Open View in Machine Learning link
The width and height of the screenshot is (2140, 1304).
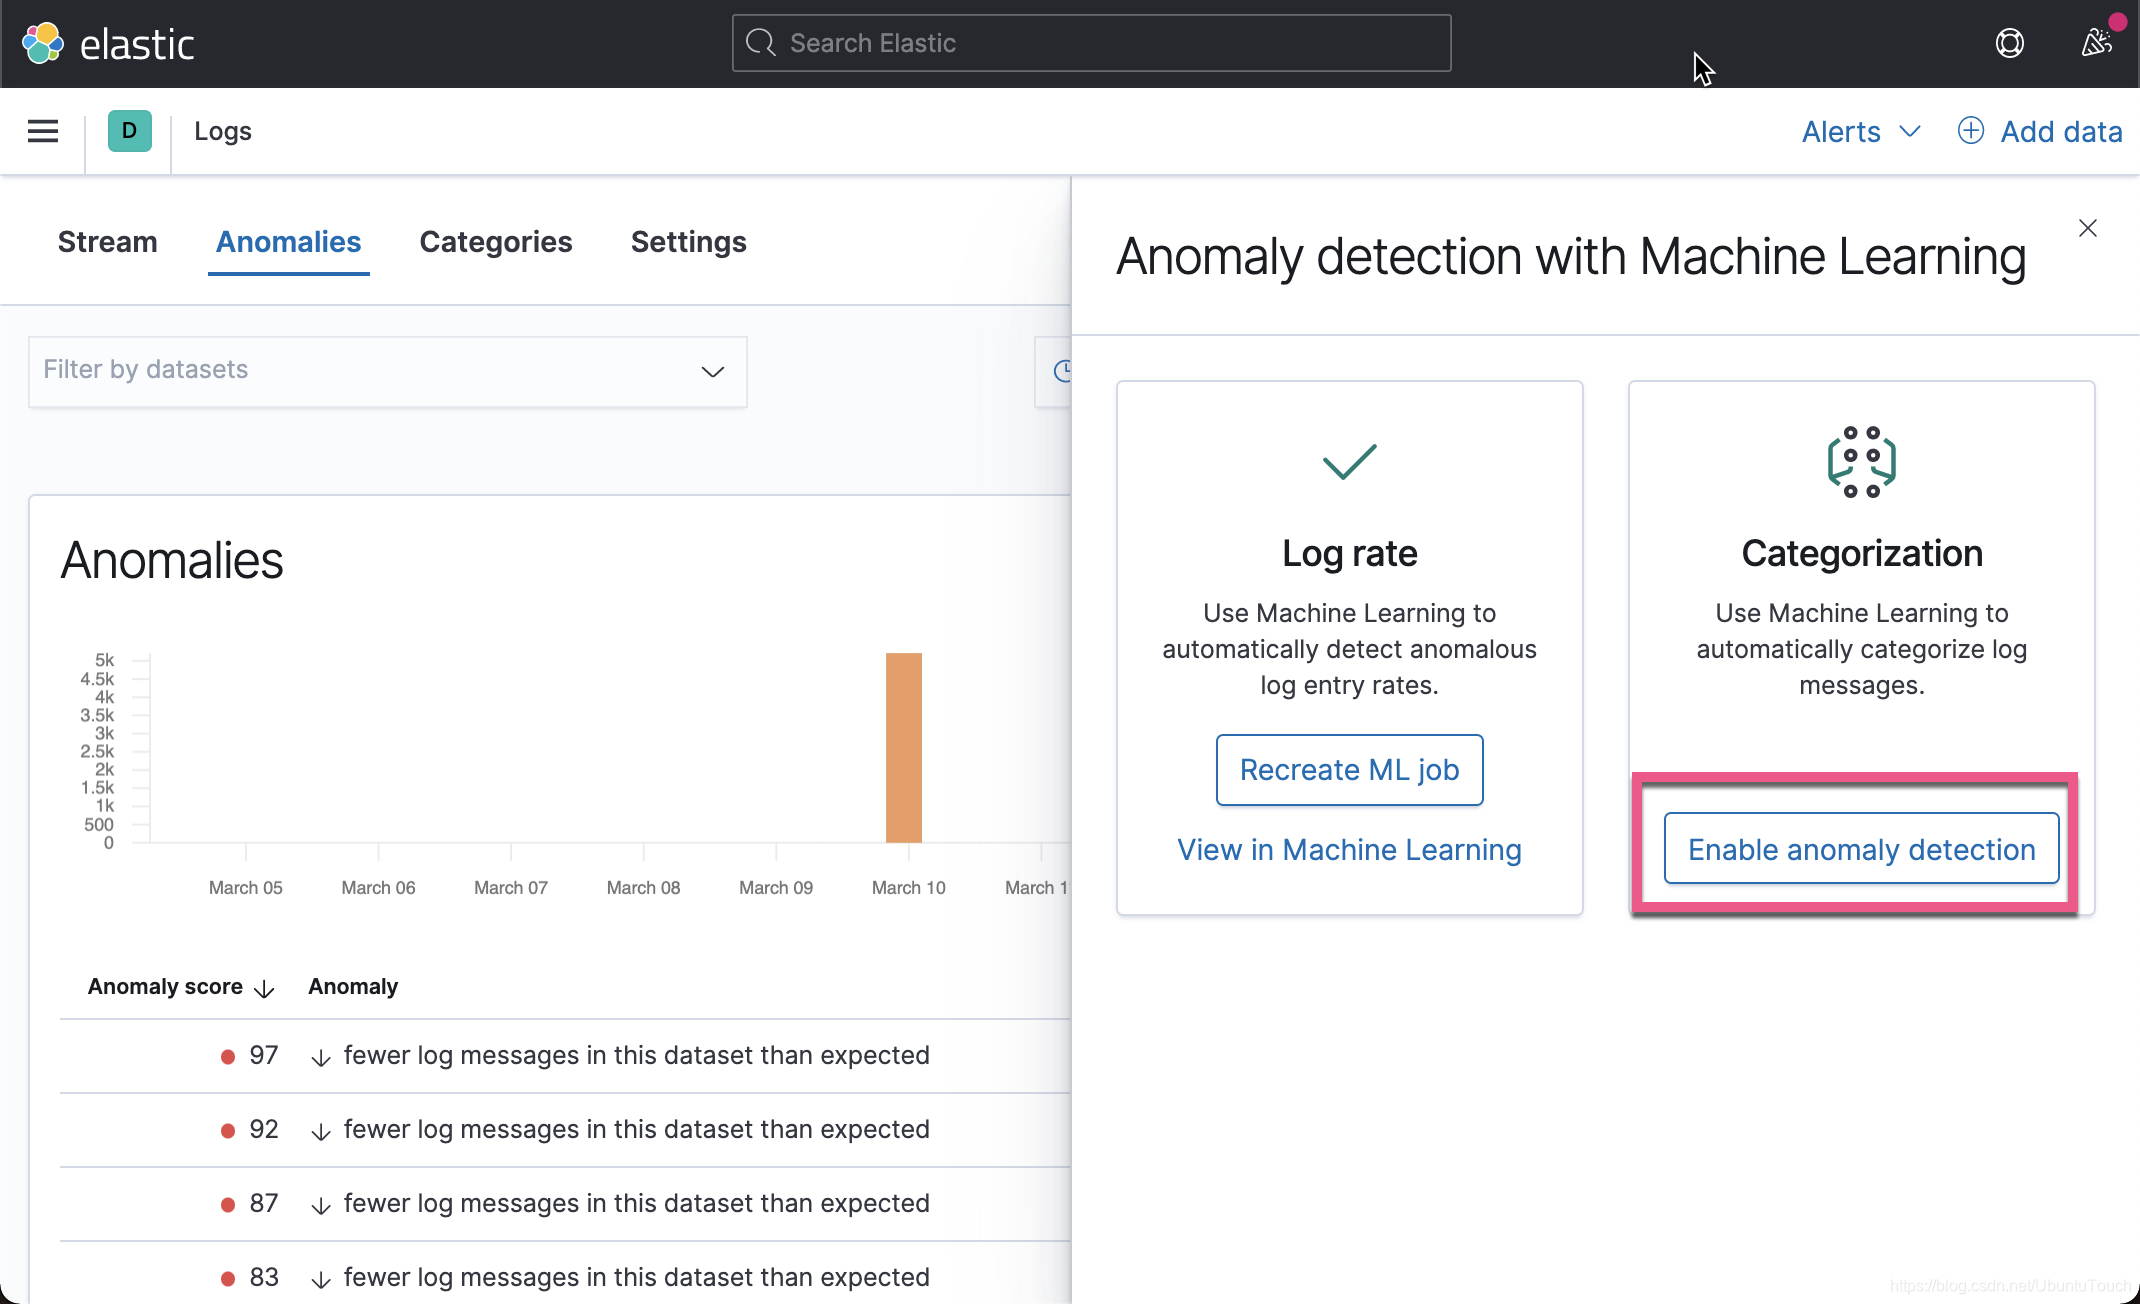pos(1349,849)
